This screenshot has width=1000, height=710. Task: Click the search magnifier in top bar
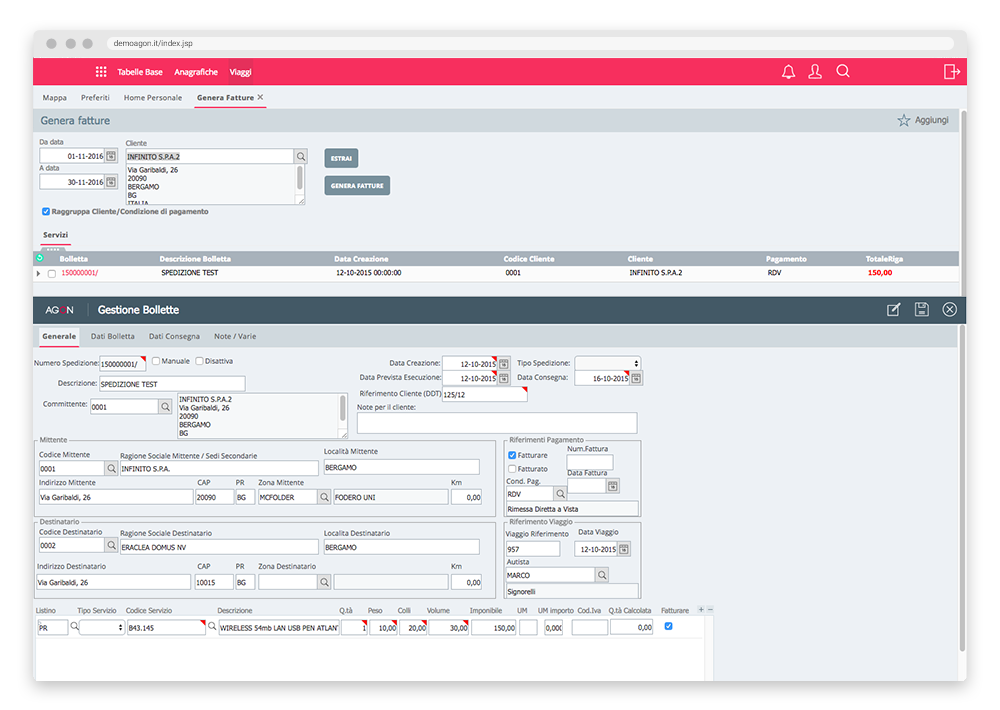(843, 71)
